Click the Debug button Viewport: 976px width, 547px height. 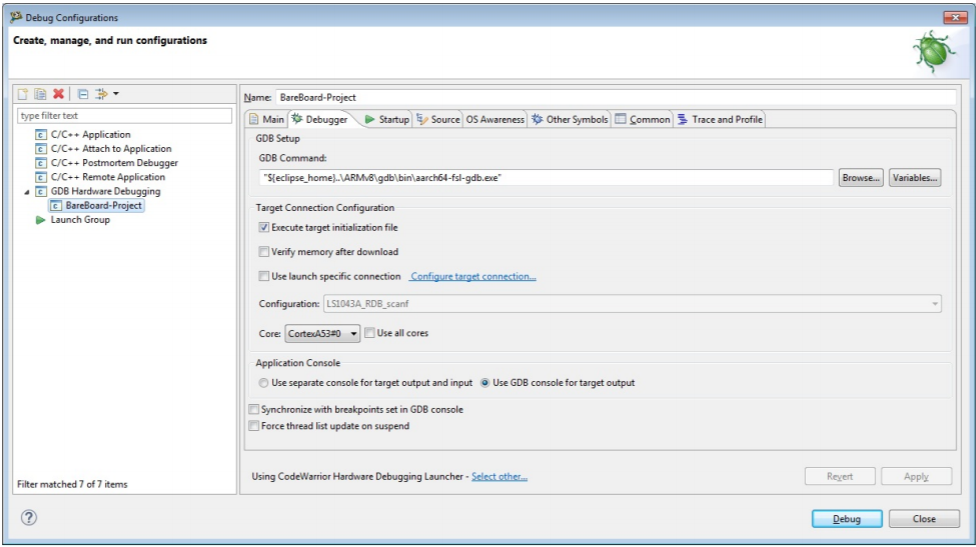click(847, 519)
